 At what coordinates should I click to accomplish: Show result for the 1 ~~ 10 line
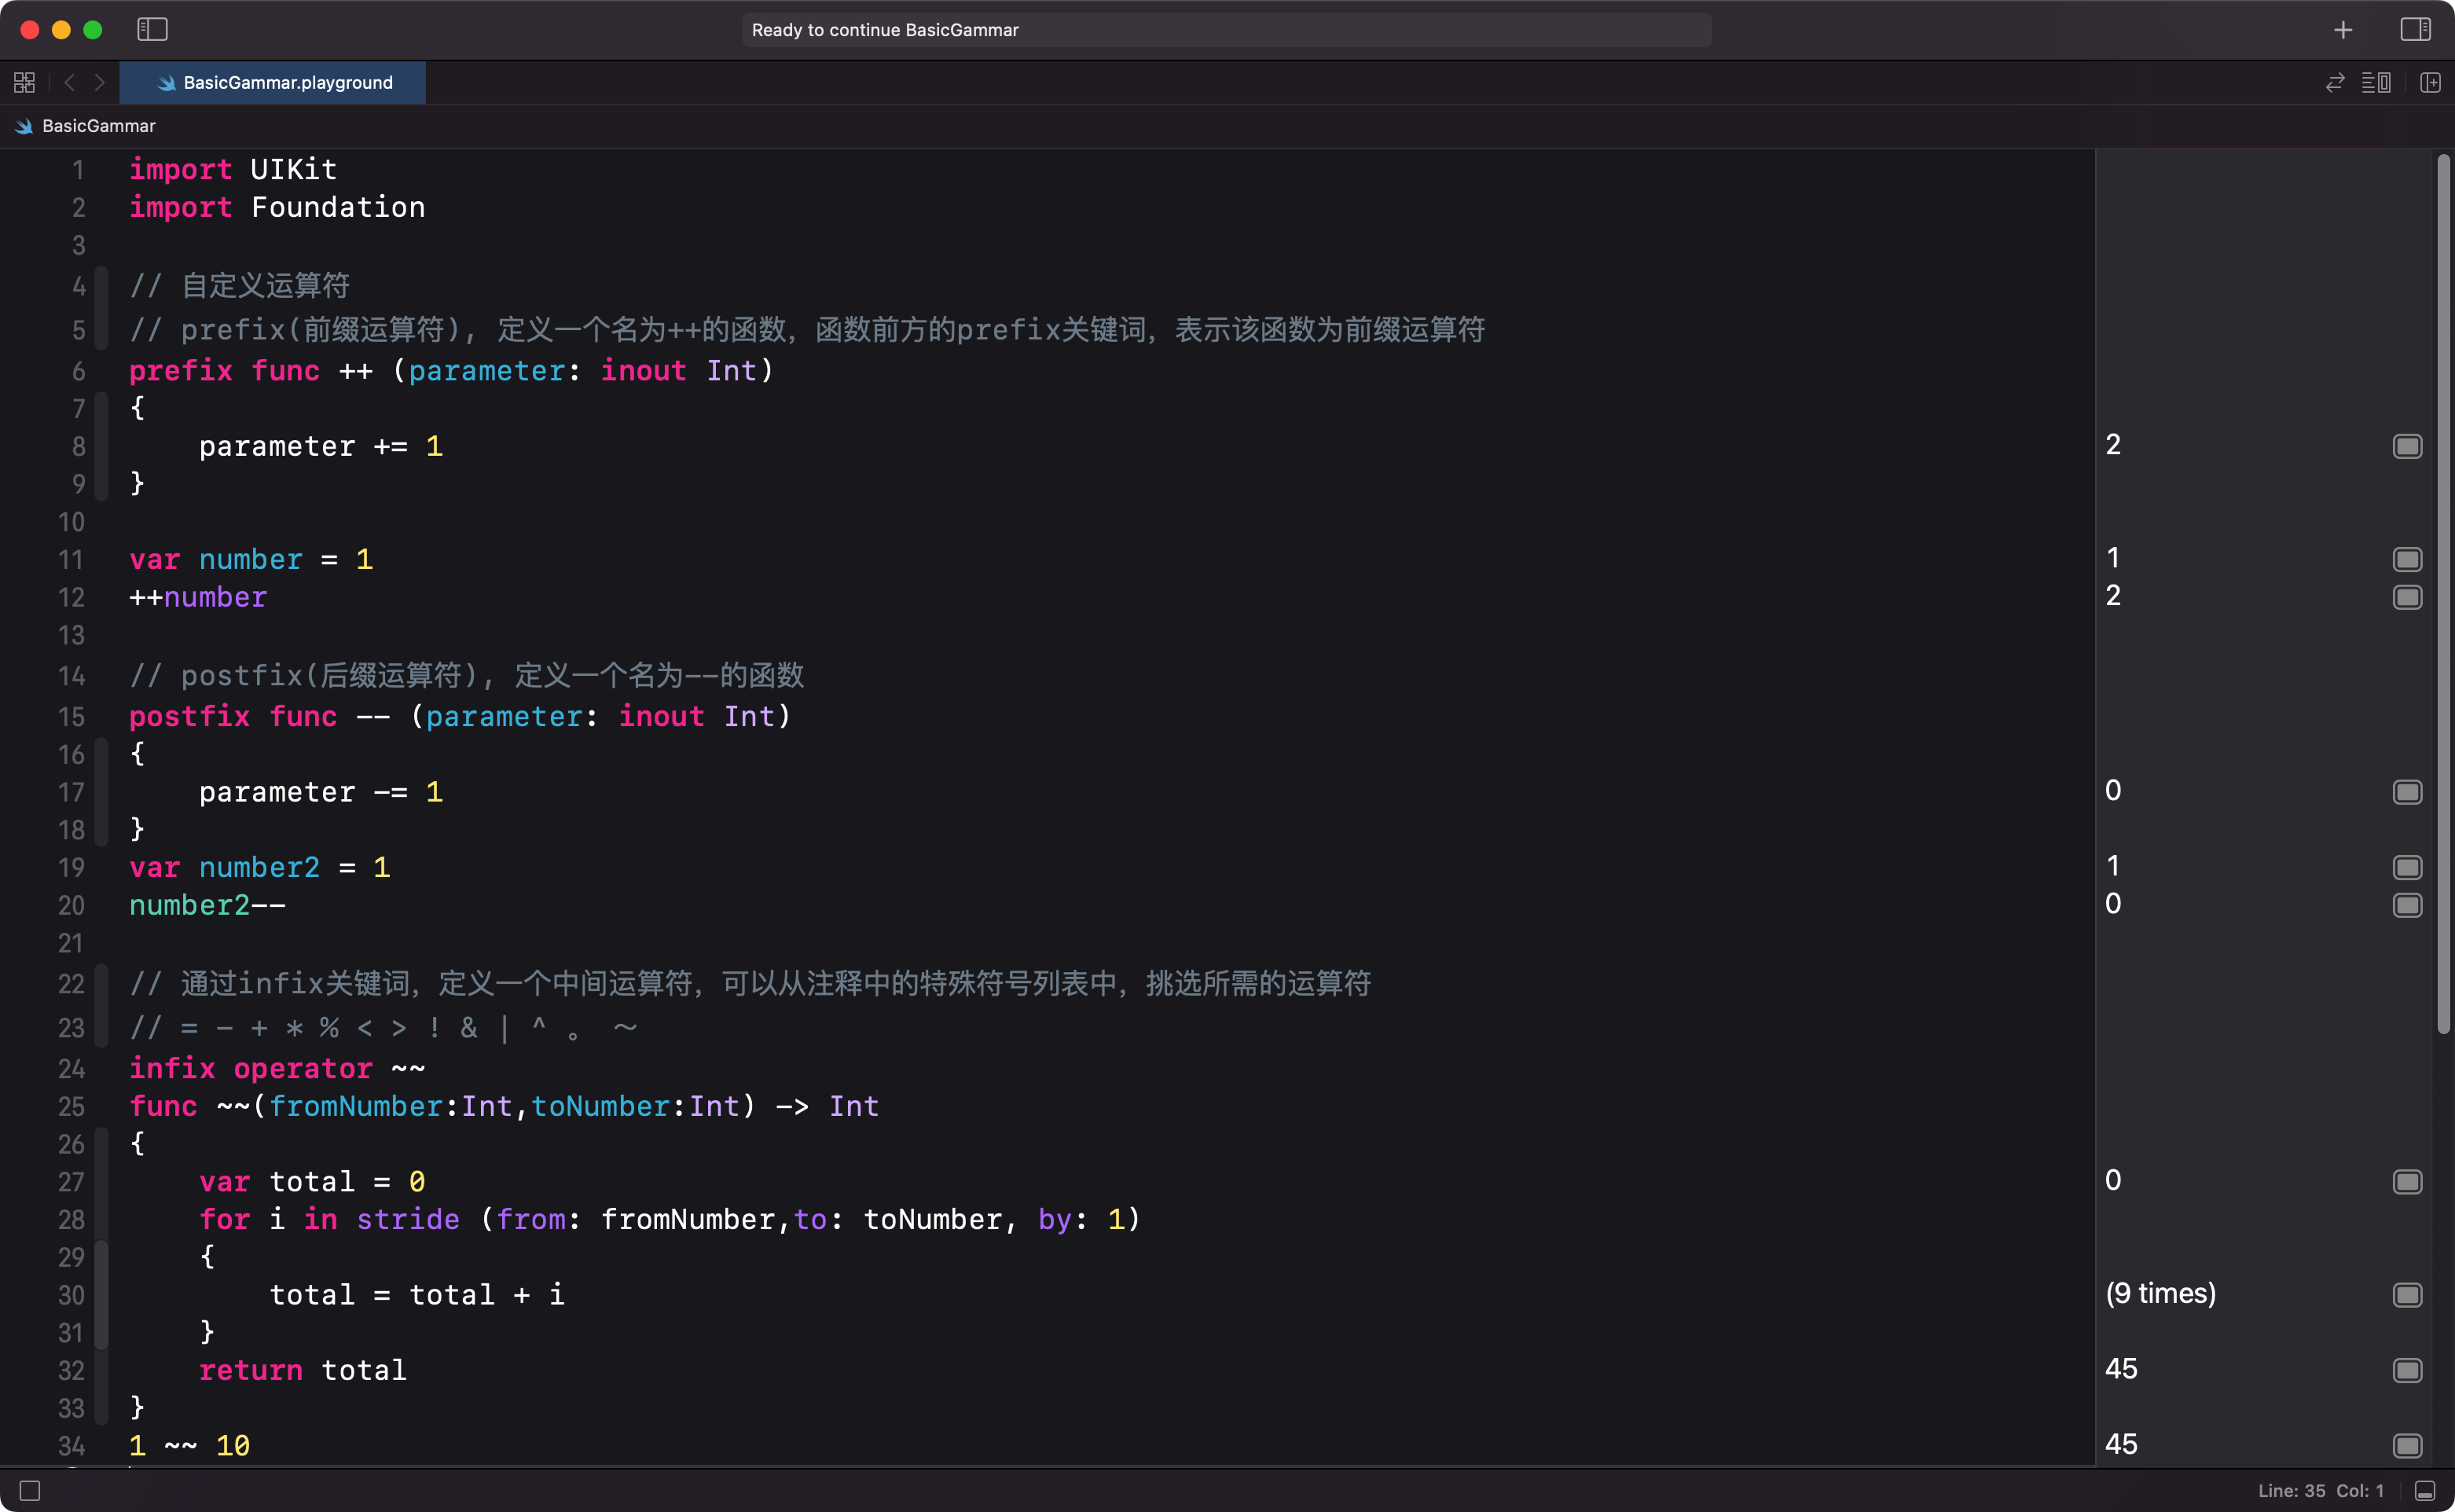2407,1445
